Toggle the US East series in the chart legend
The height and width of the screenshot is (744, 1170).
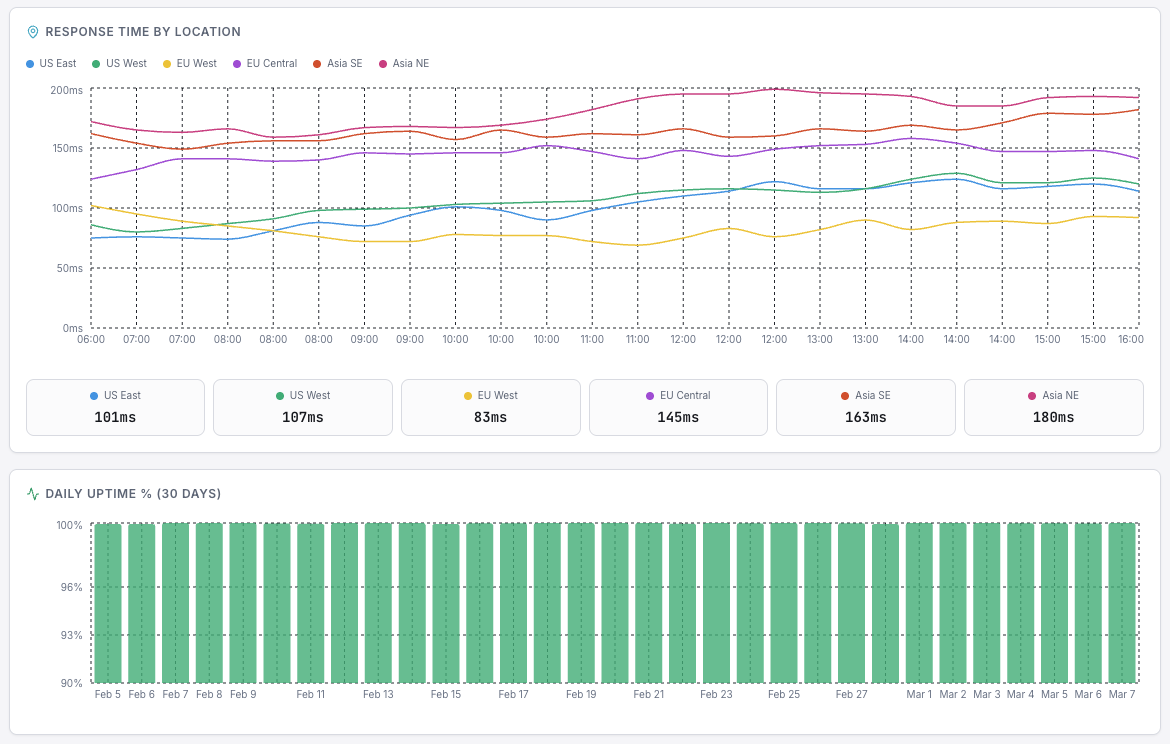51,63
